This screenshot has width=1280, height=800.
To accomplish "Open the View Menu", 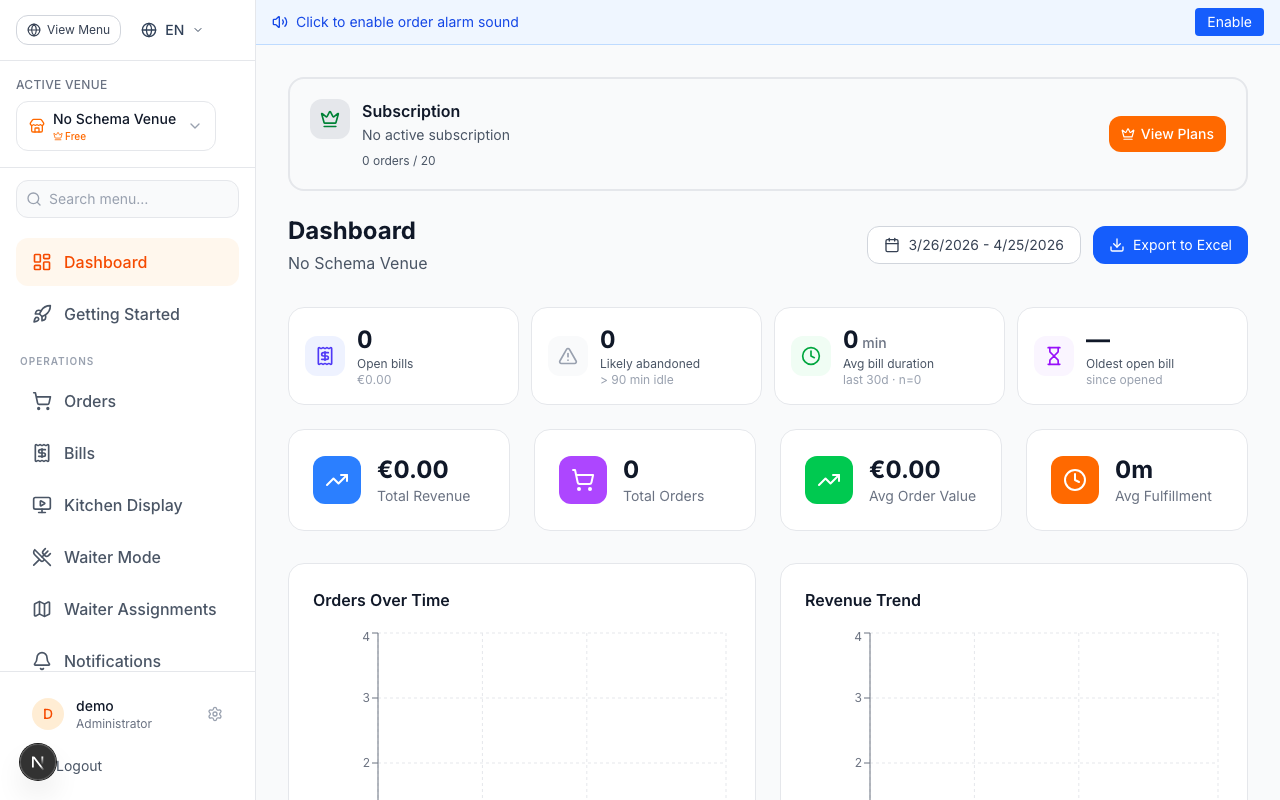I will 68,29.
